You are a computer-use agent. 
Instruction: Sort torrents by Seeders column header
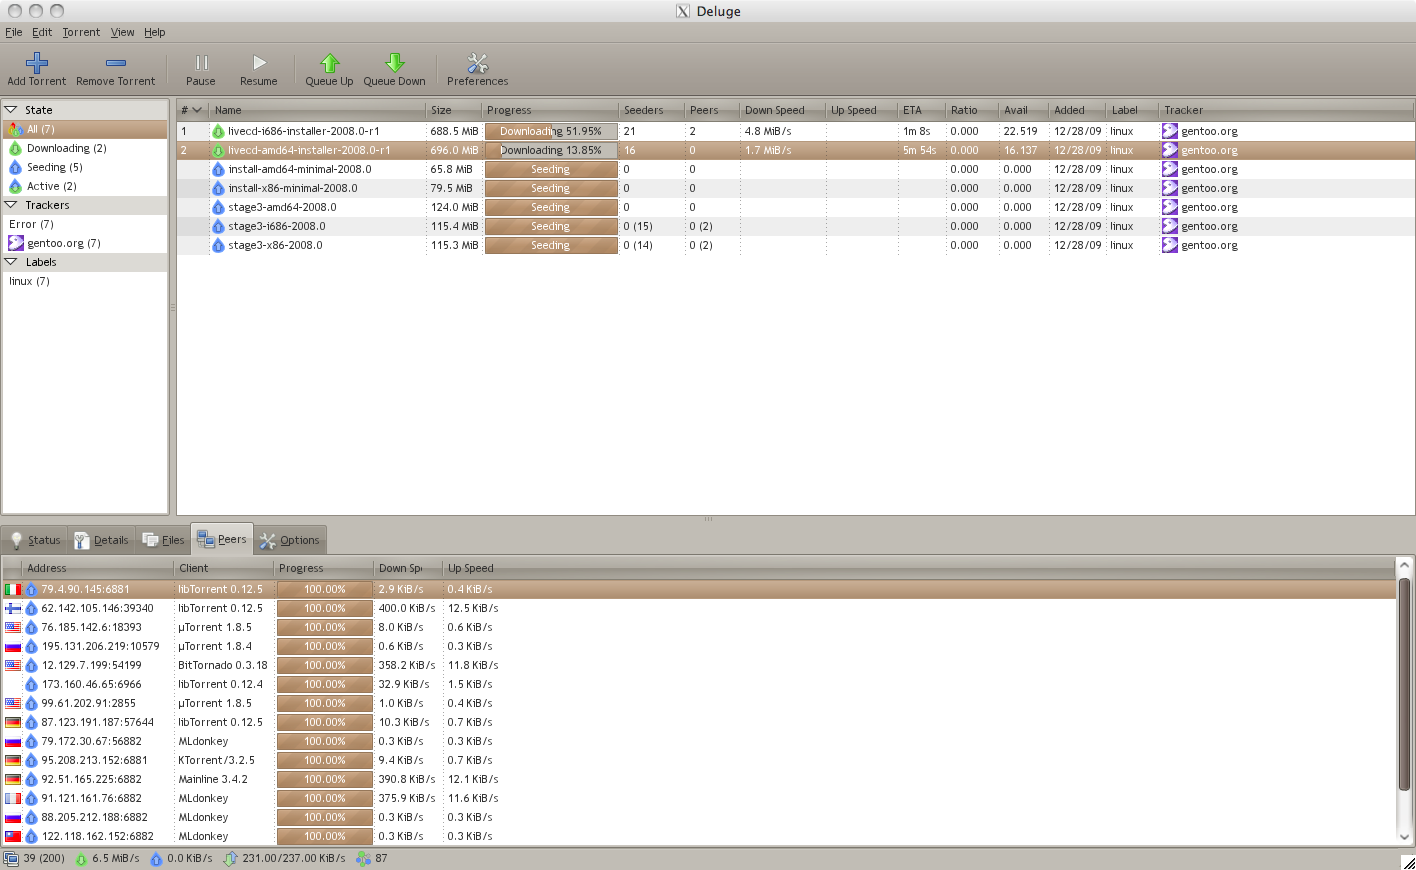coord(651,110)
